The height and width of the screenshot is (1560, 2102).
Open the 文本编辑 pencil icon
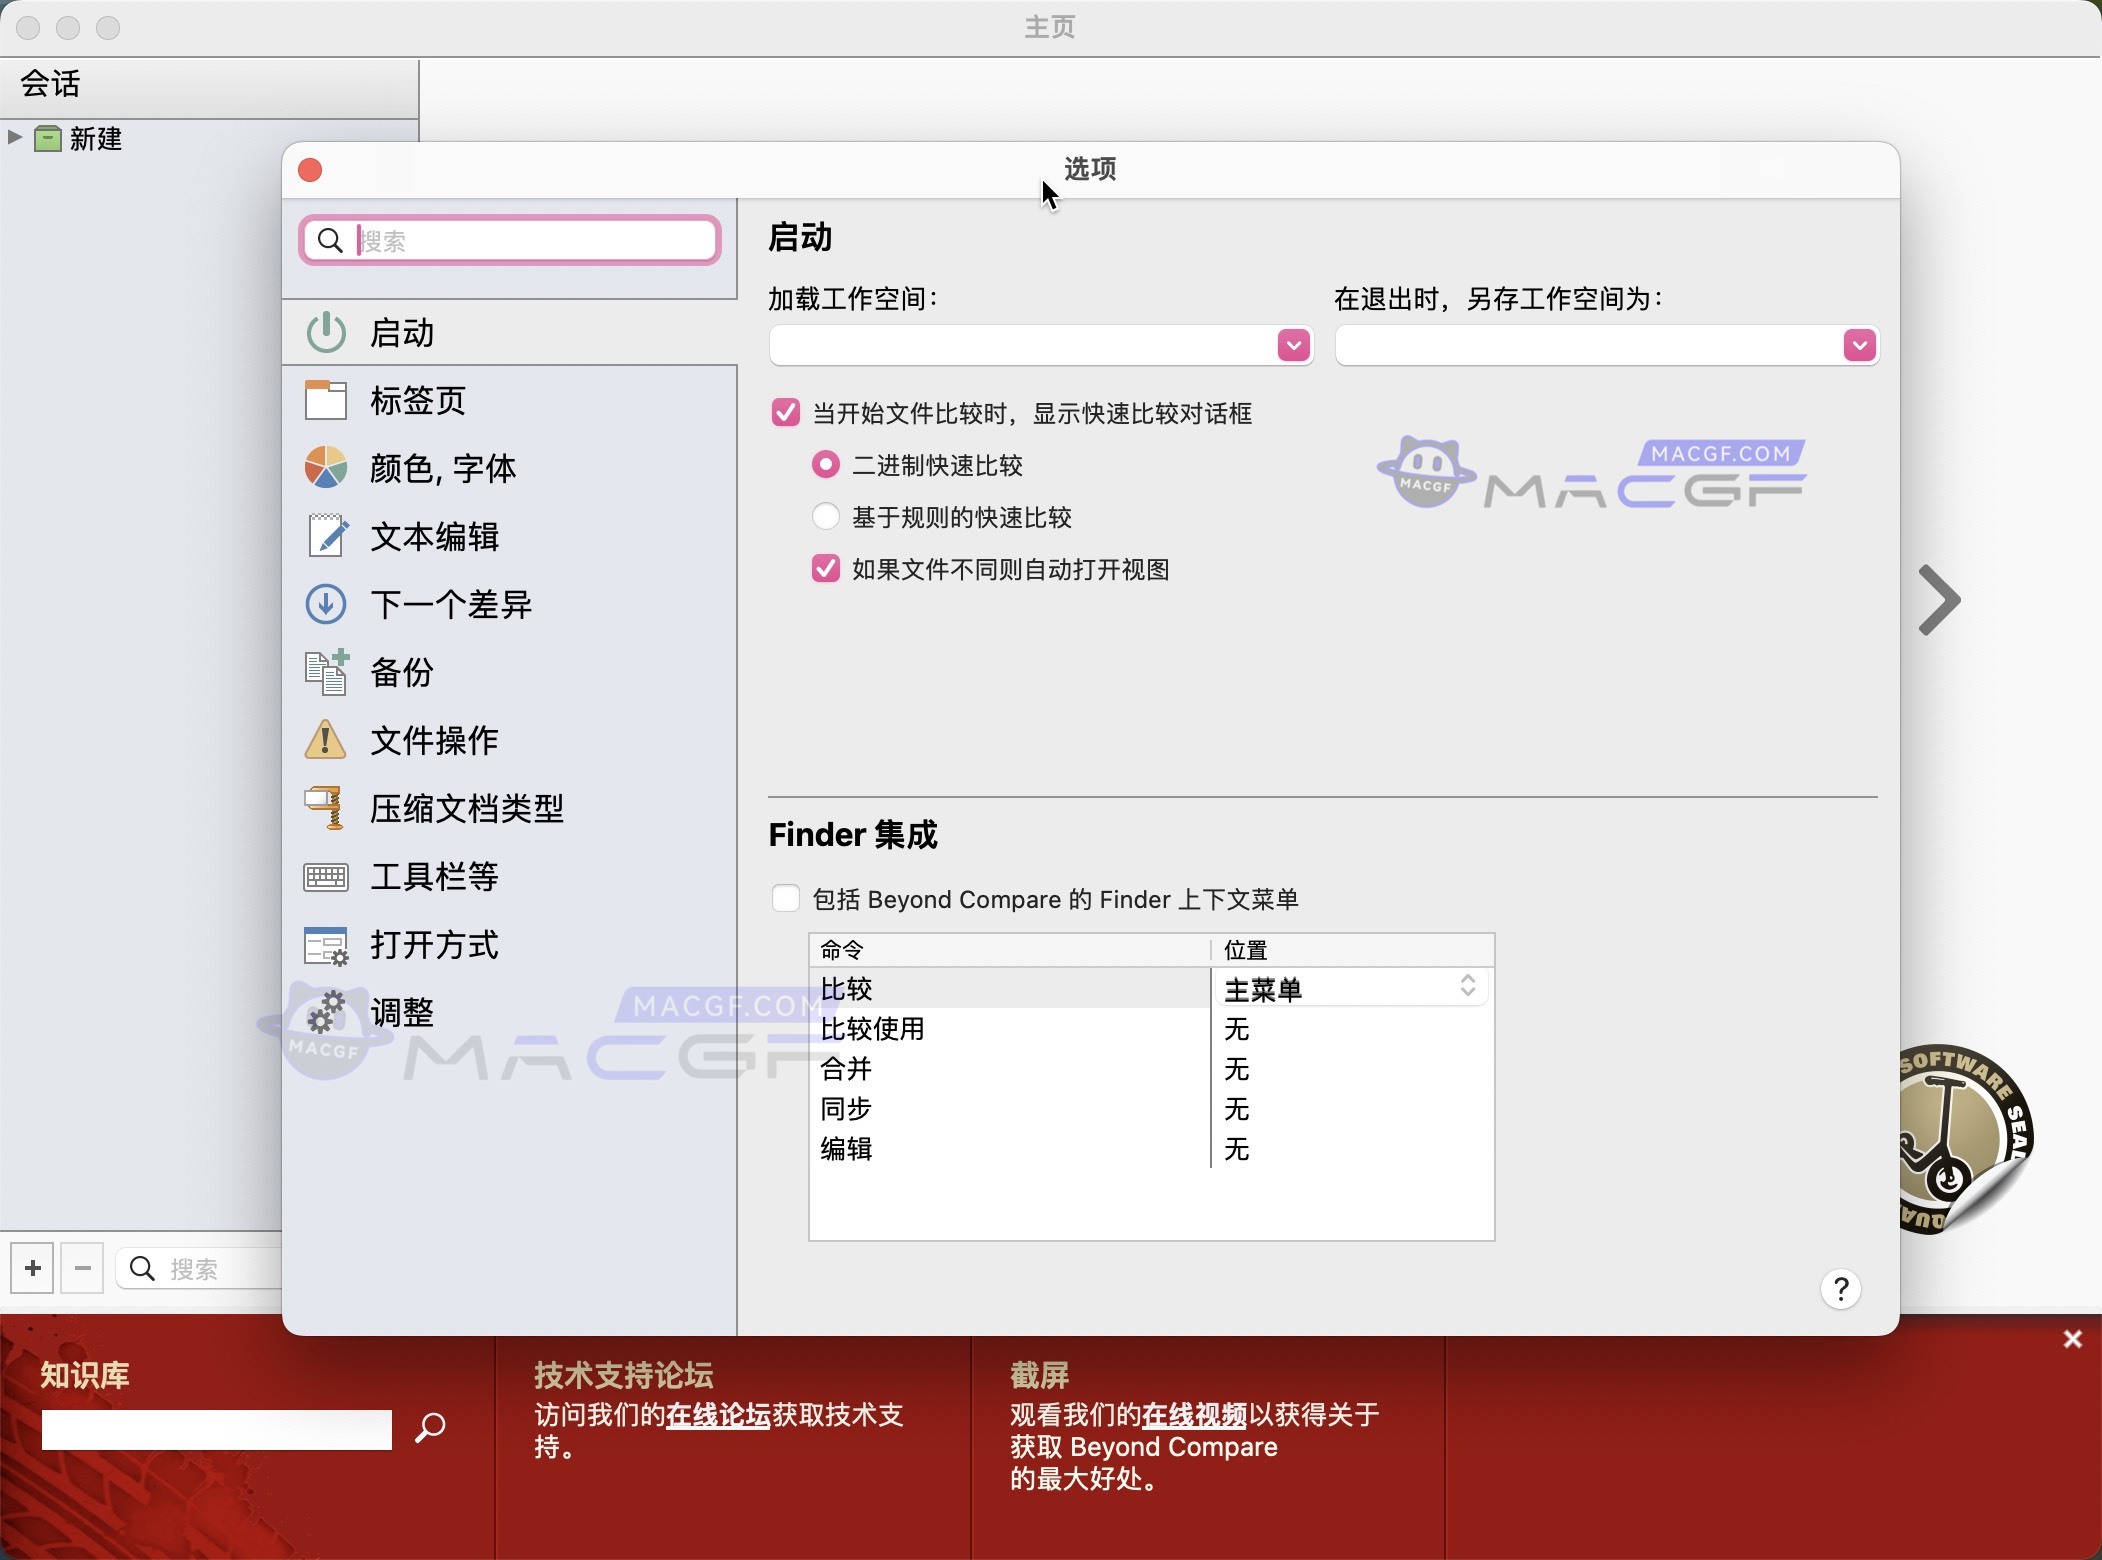point(324,535)
